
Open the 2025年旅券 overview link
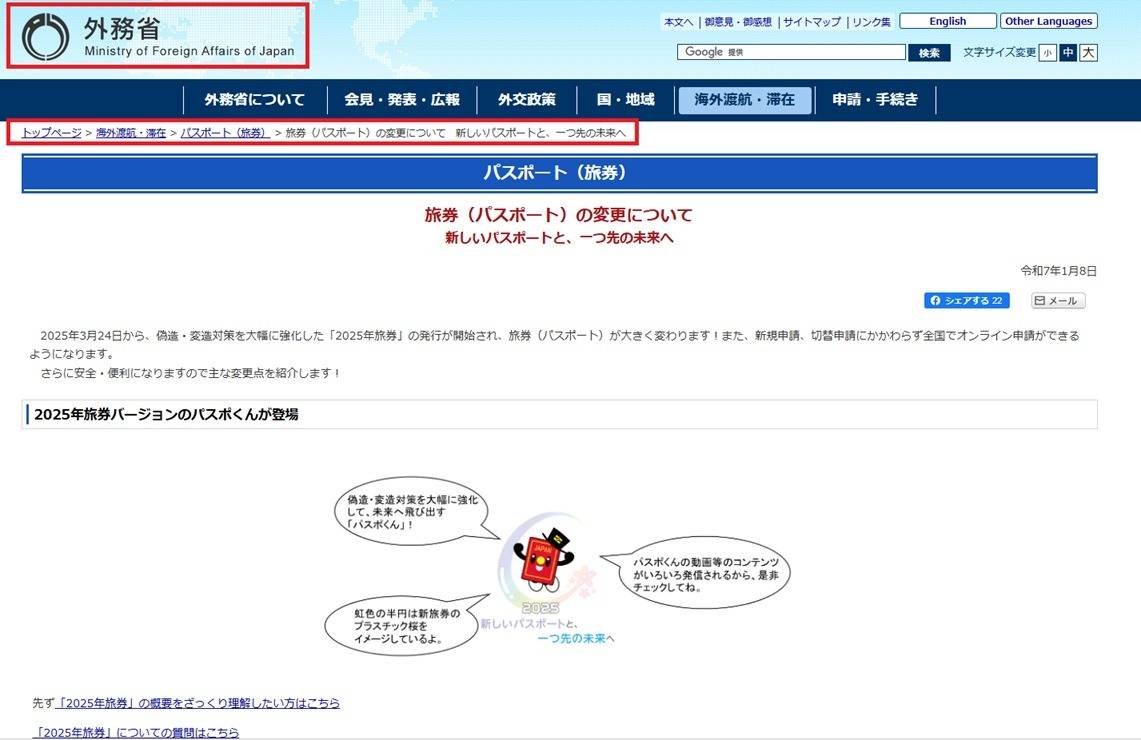click(x=198, y=703)
